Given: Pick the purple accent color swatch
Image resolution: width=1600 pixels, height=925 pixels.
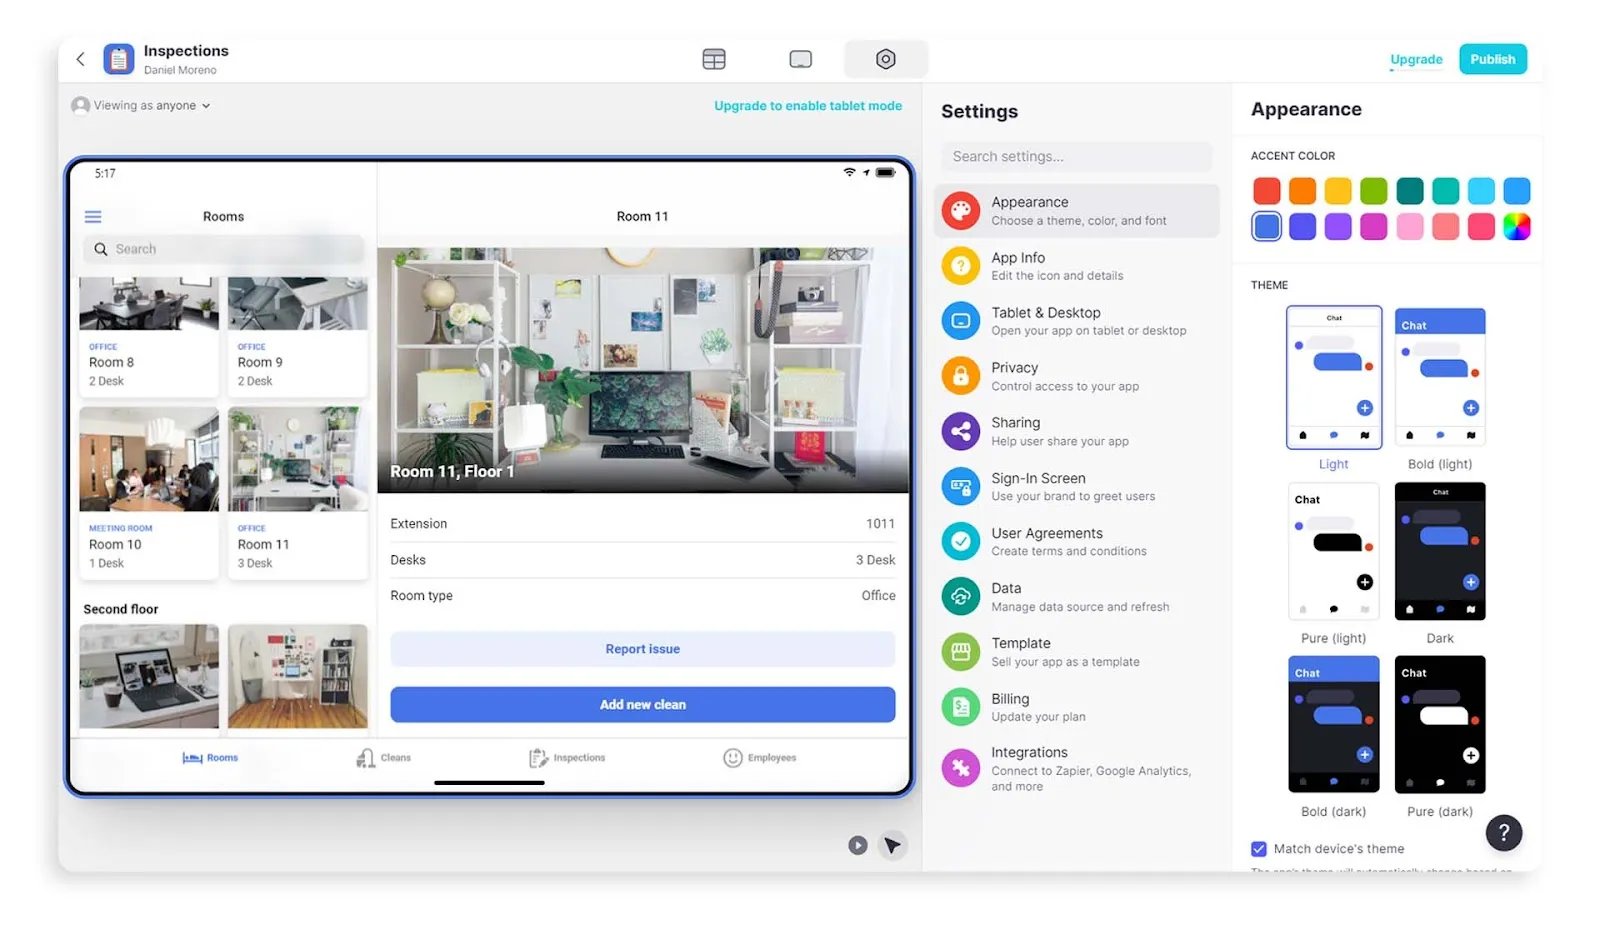Looking at the screenshot, I should coord(1338,227).
